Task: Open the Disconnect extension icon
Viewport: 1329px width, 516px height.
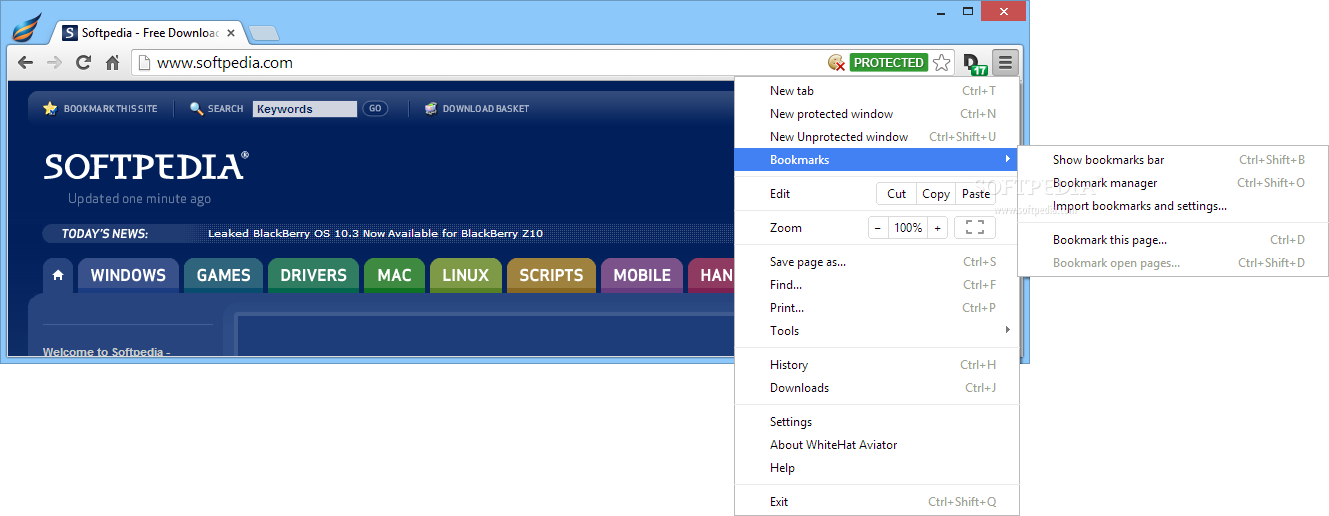Action: coord(974,64)
